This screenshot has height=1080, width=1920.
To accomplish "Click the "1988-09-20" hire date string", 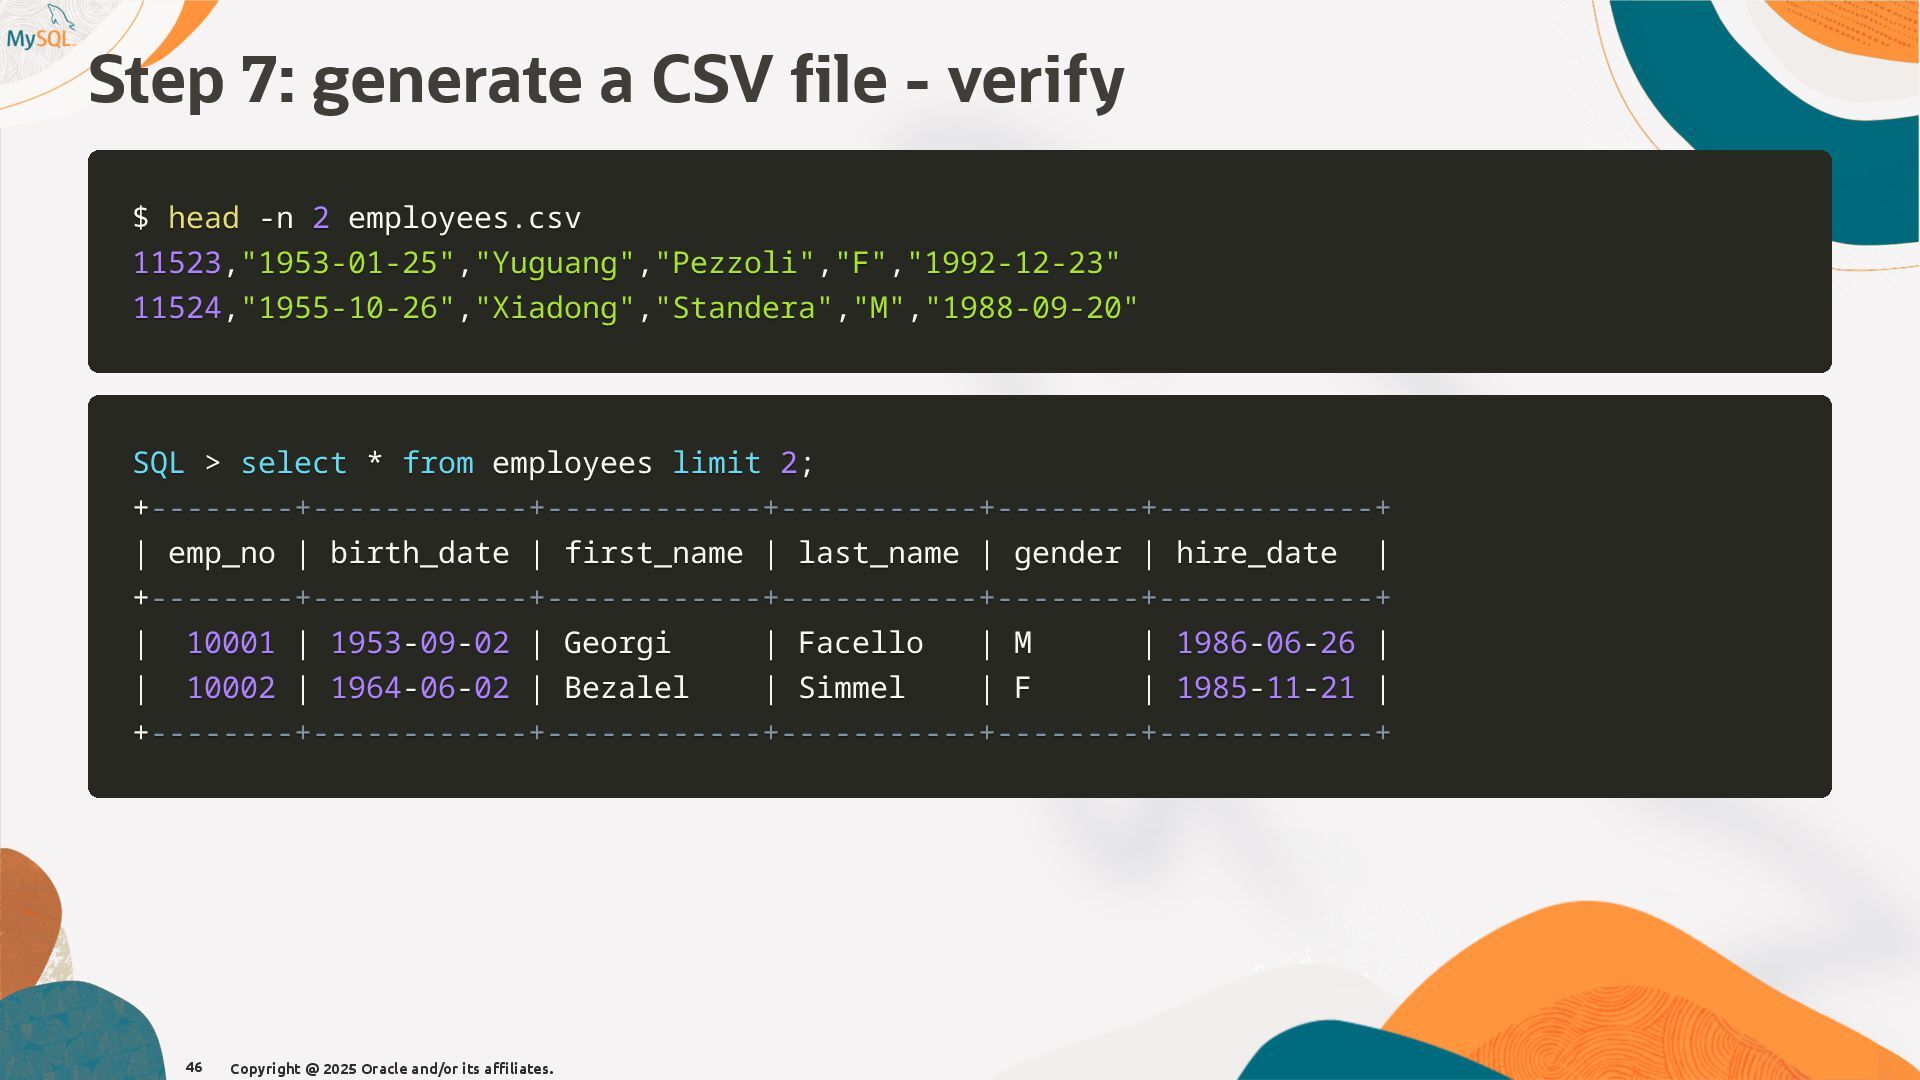I will 1031,308.
